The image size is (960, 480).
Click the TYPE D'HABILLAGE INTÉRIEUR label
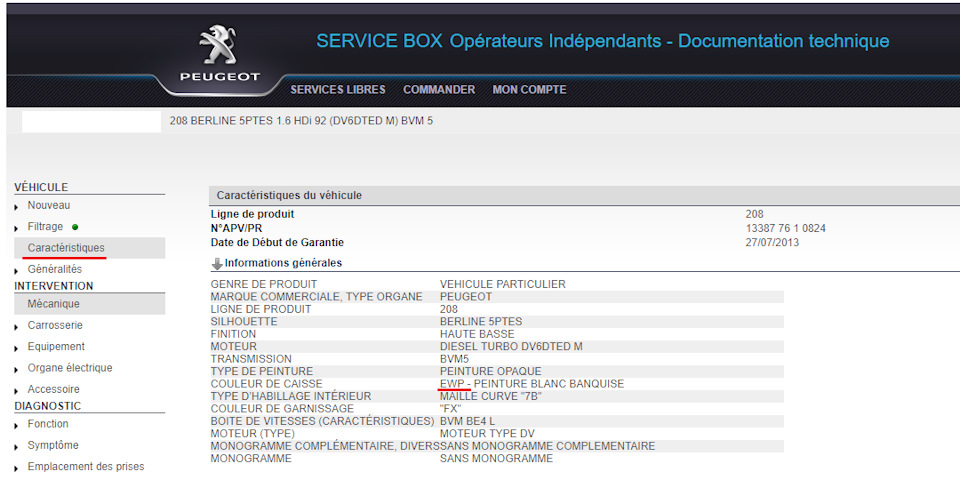291,396
